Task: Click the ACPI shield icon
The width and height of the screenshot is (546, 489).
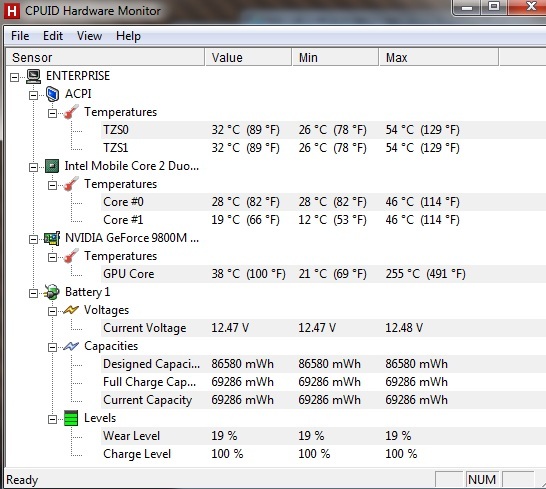Action: coord(53,94)
